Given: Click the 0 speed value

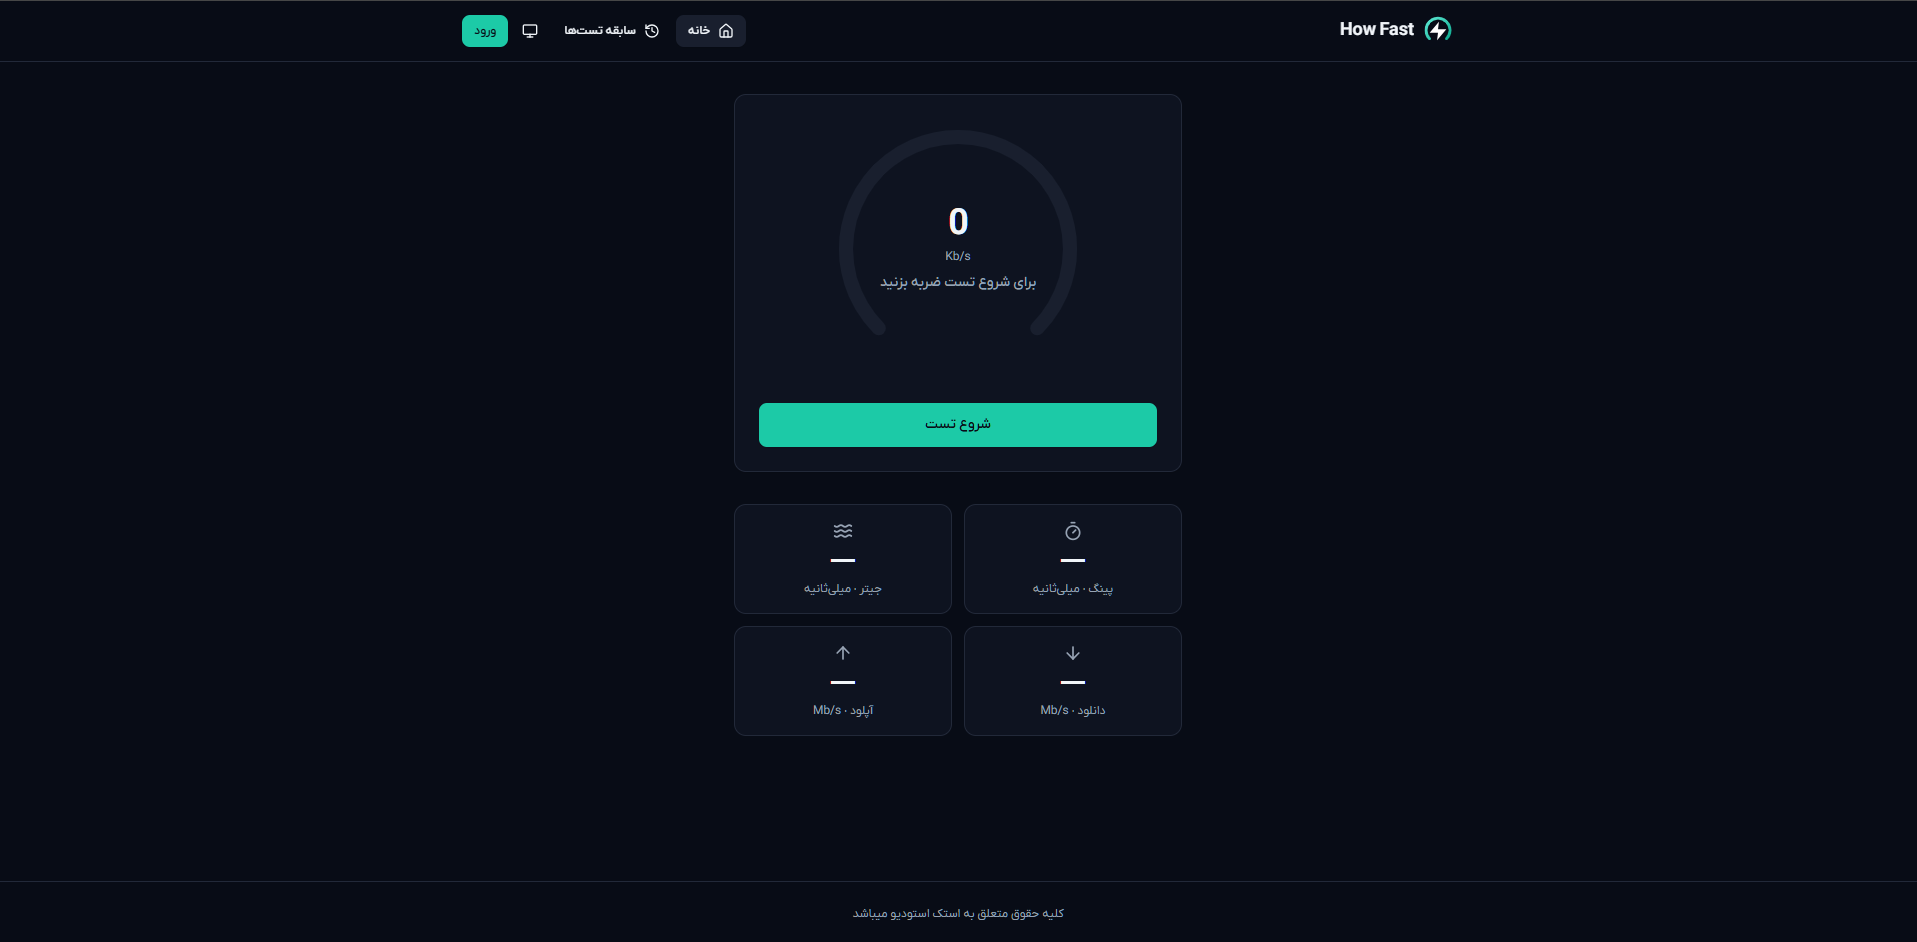Looking at the screenshot, I should [x=958, y=221].
